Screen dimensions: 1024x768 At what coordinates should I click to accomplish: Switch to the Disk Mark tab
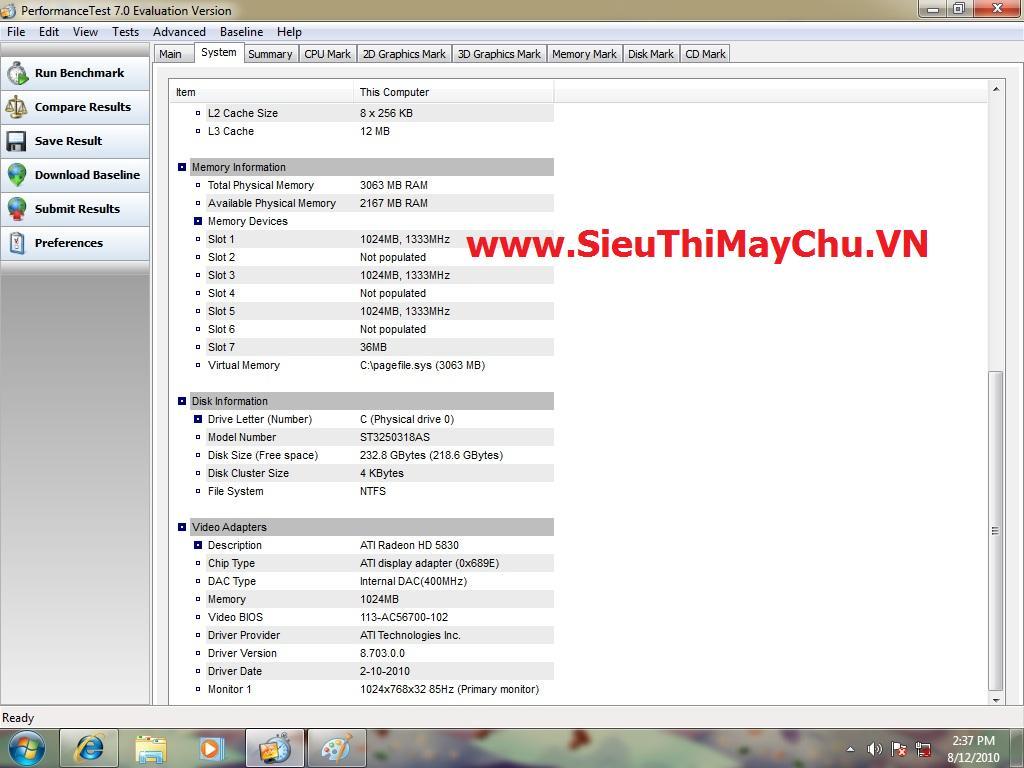651,54
